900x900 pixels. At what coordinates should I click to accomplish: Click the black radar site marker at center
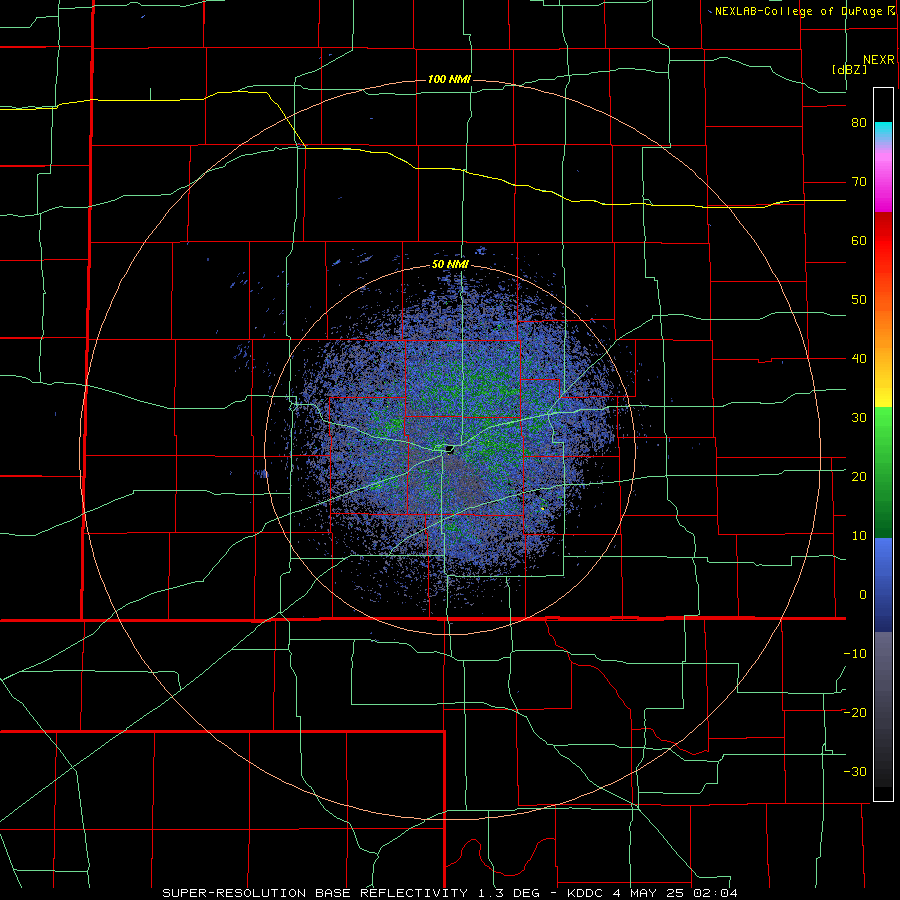[x=449, y=449]
